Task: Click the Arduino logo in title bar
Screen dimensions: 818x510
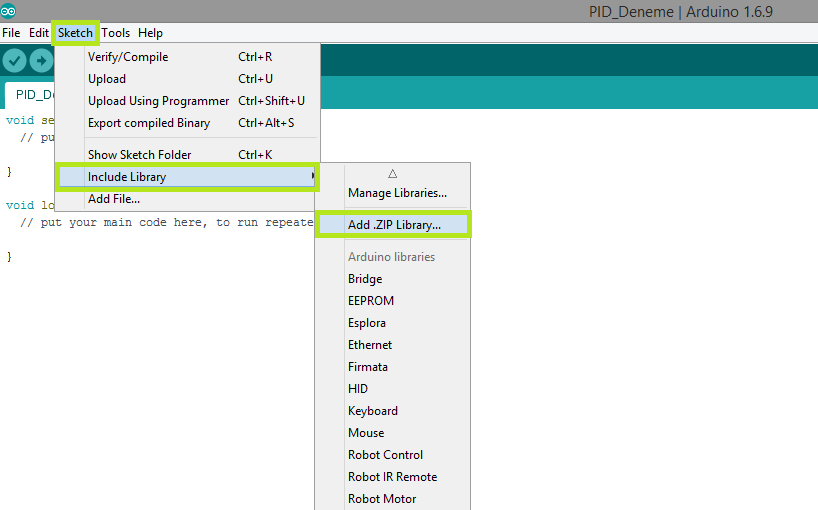Action: 8,10
